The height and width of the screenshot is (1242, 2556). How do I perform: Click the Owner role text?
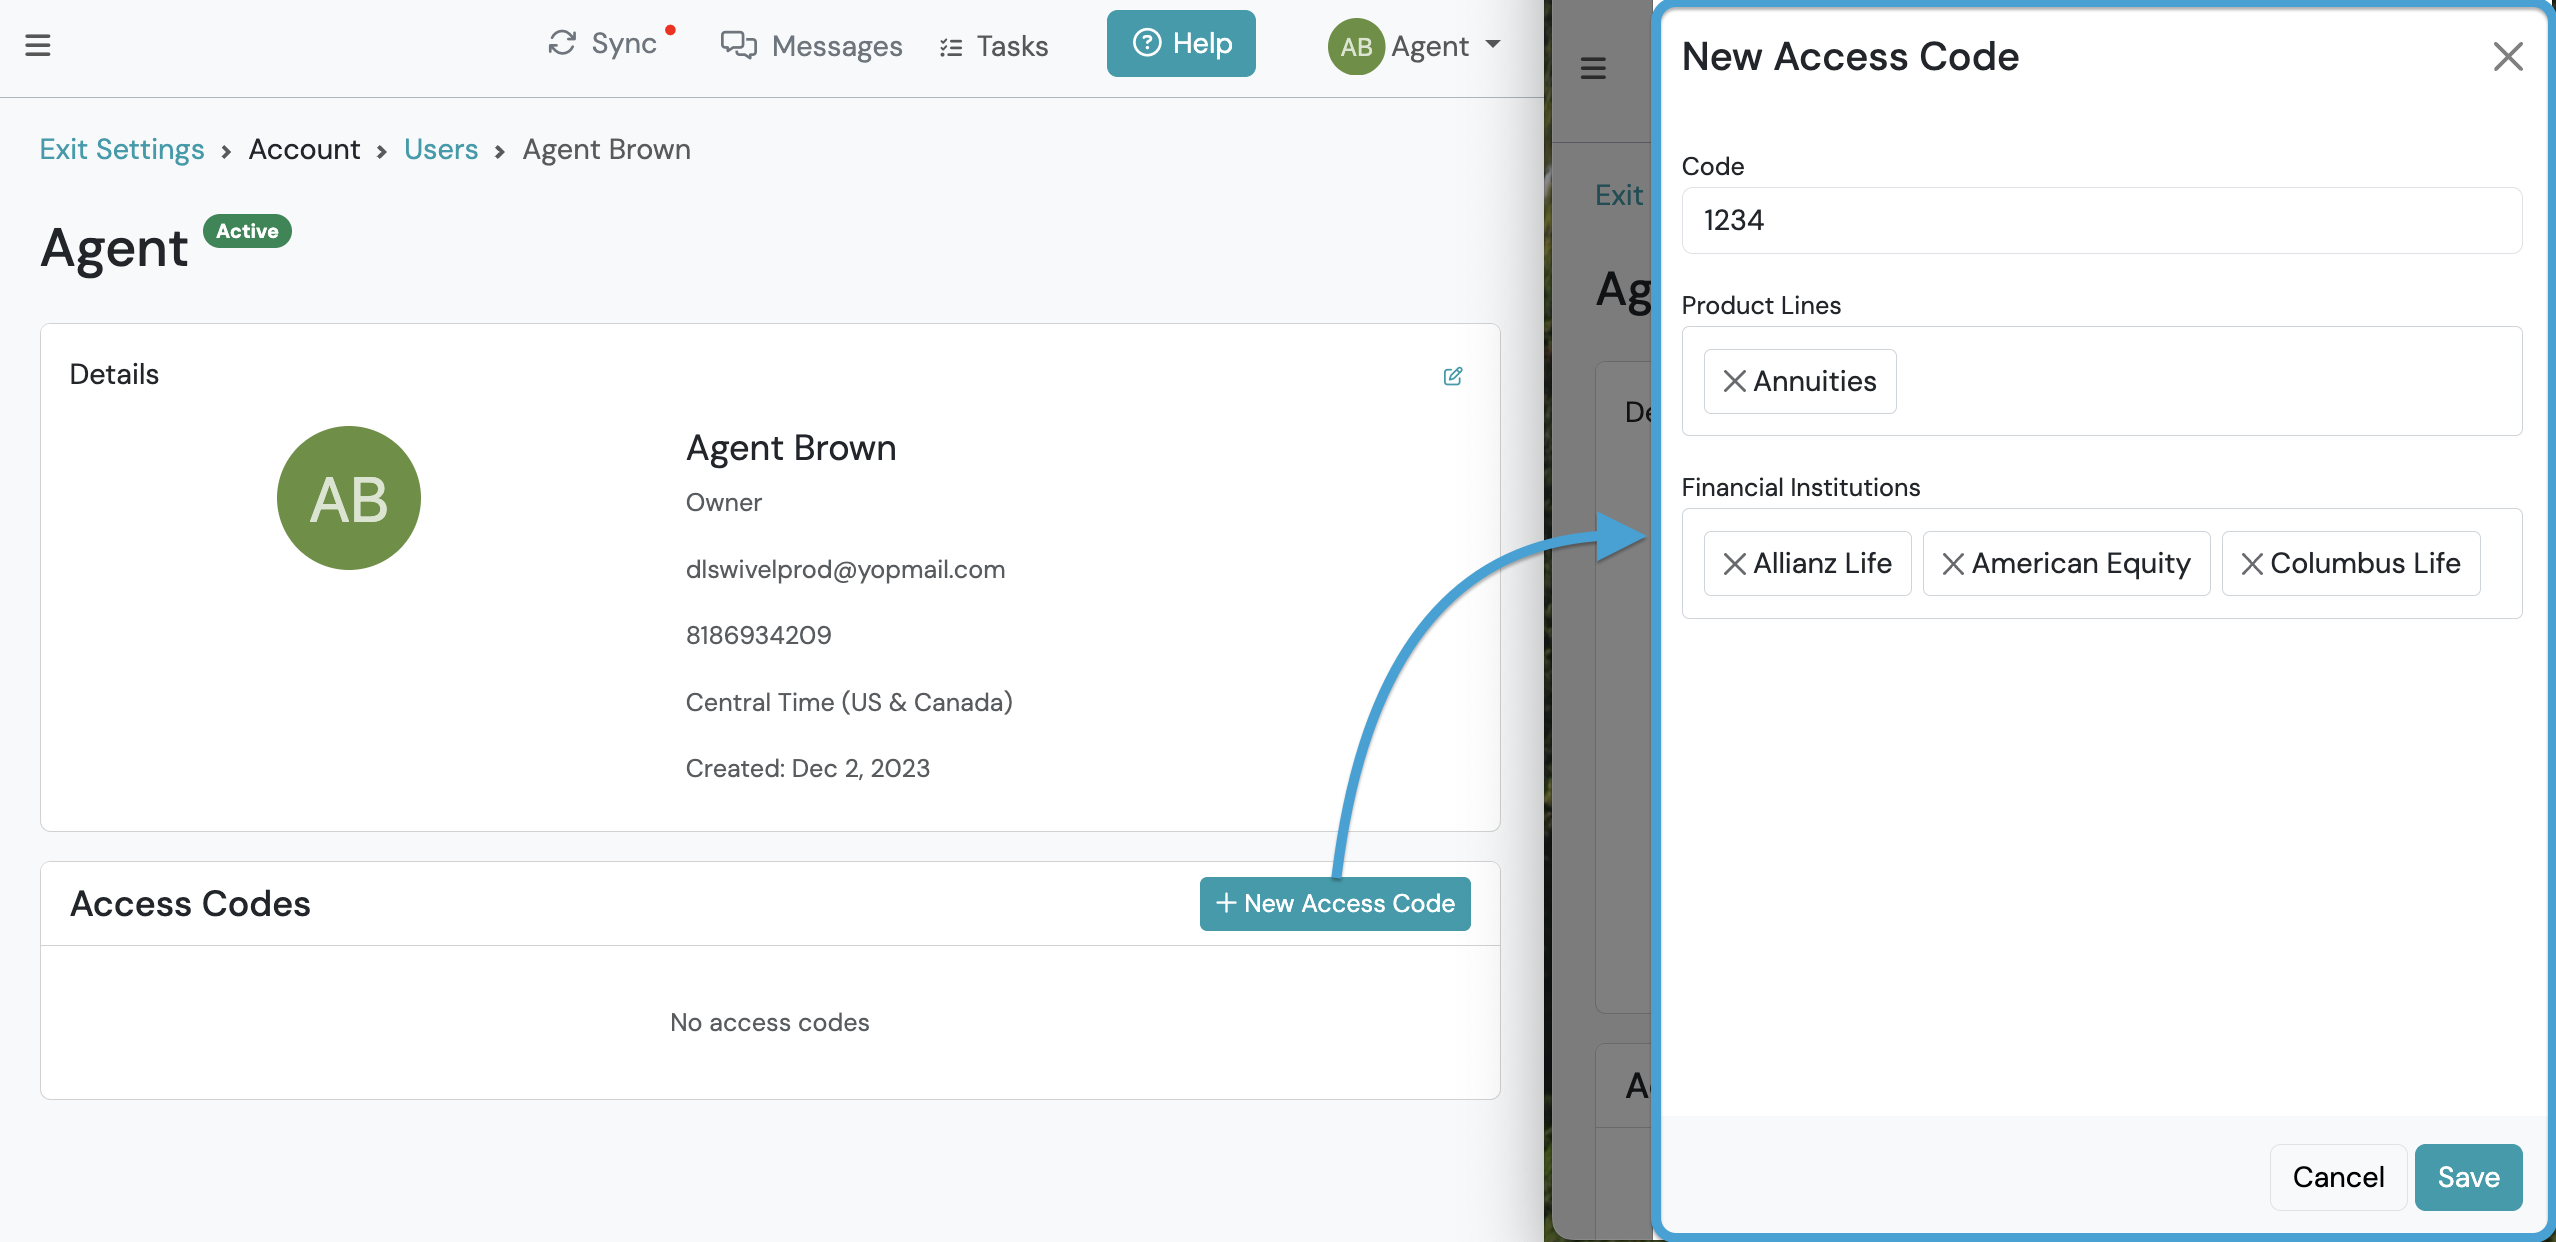coord(724,502)
